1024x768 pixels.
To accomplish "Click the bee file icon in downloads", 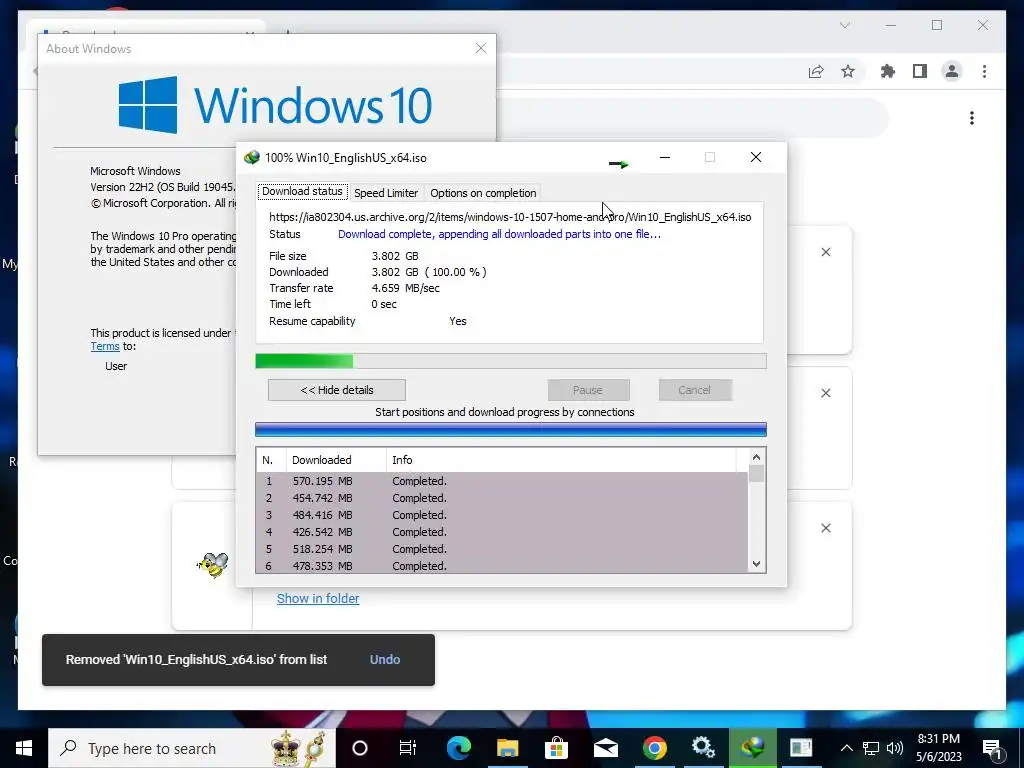I will coord(213,565).
